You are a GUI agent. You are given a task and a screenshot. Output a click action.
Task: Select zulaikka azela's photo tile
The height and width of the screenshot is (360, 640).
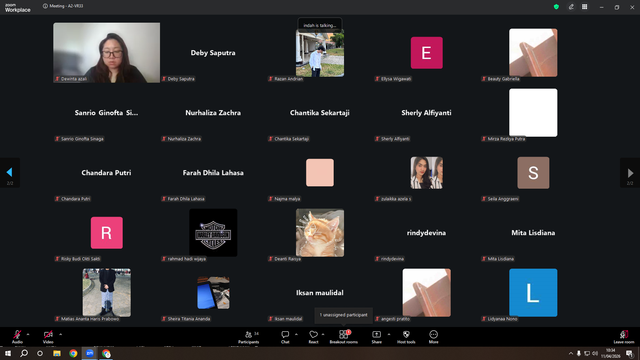click(x=427, y=173)
